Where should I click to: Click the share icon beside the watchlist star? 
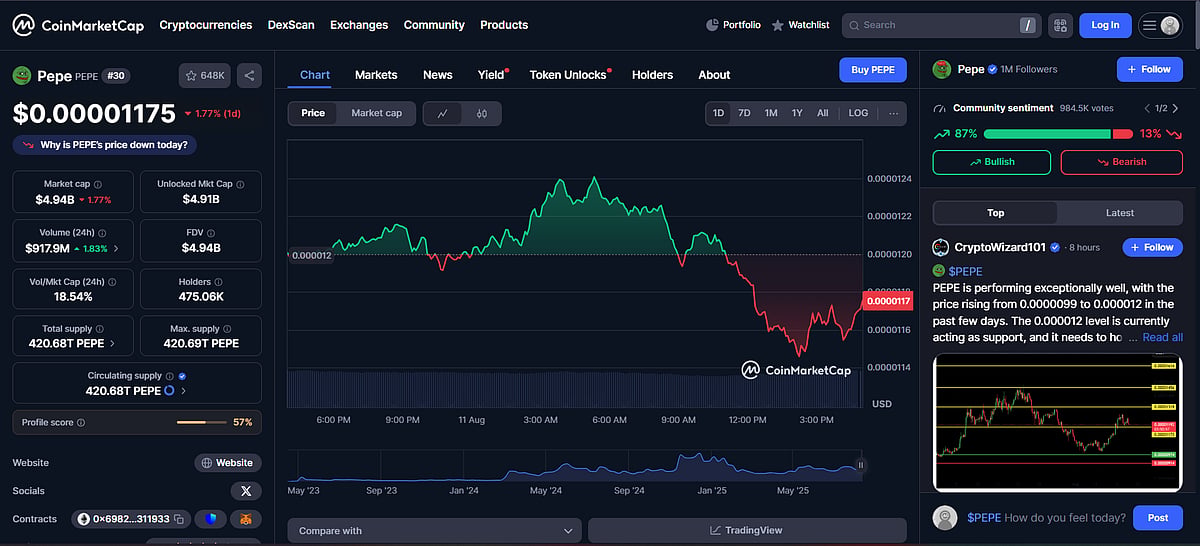pyautogui.click(x=250, y=75)
